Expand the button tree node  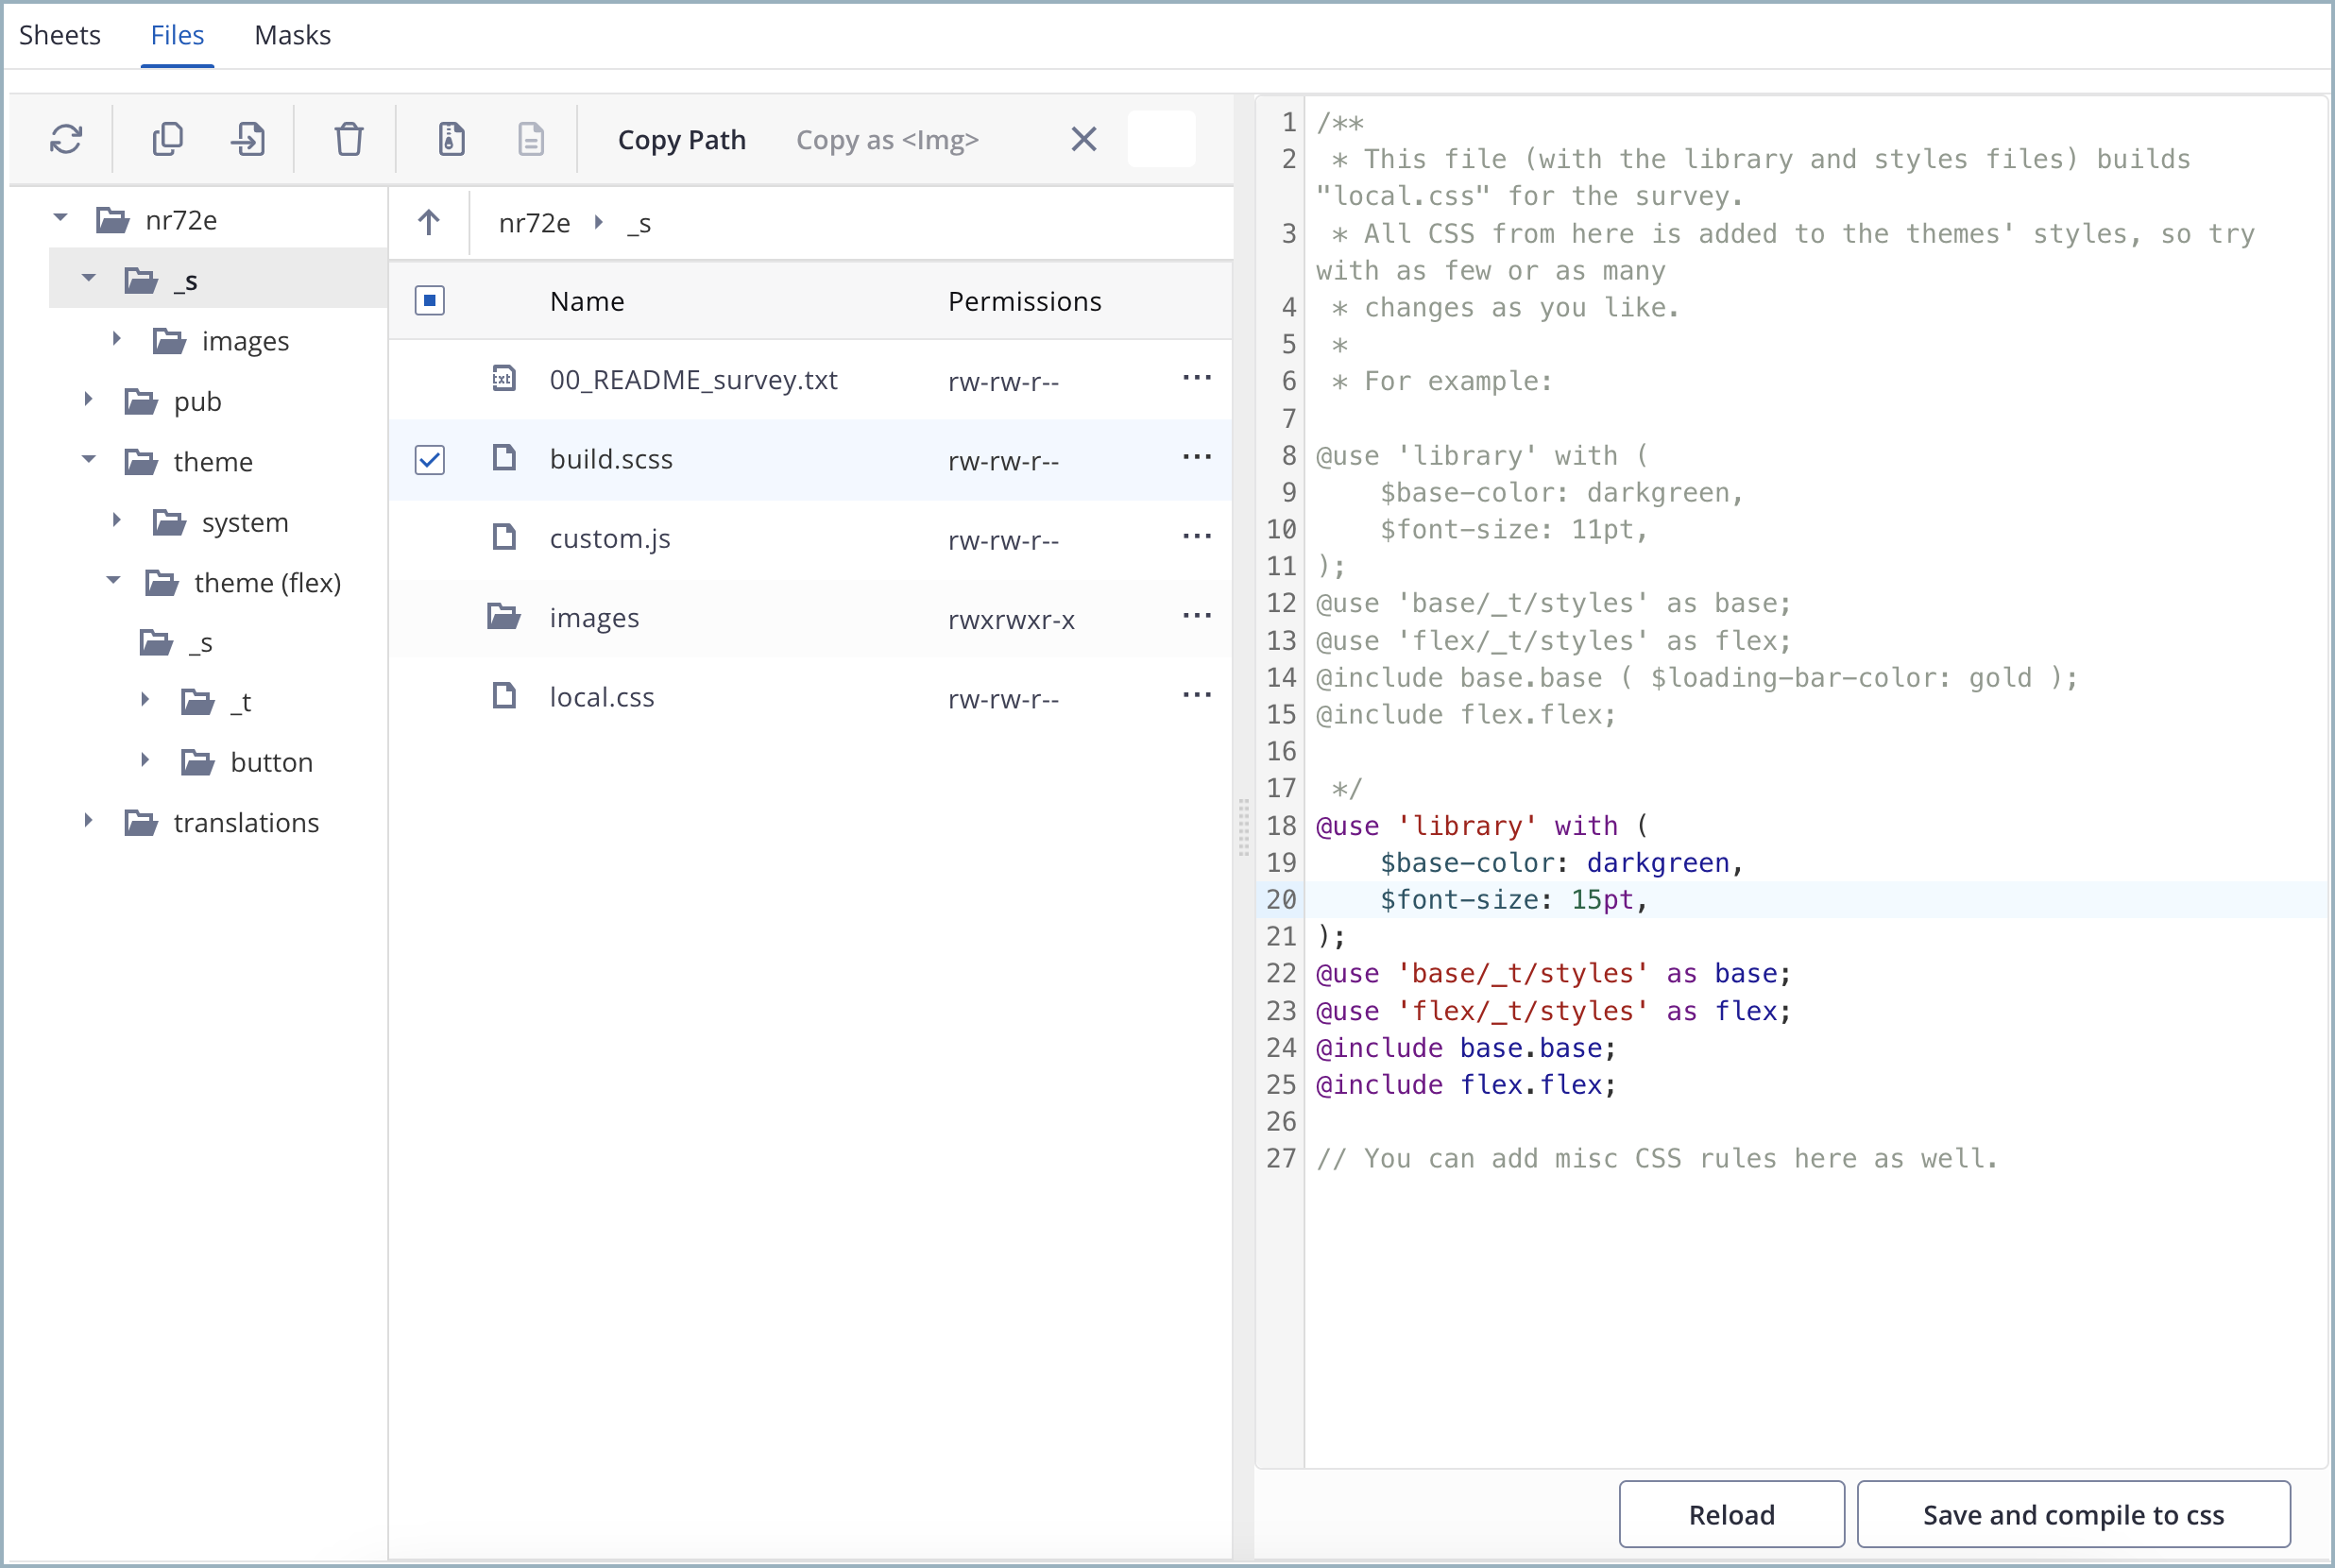click(x=145, y=760)
